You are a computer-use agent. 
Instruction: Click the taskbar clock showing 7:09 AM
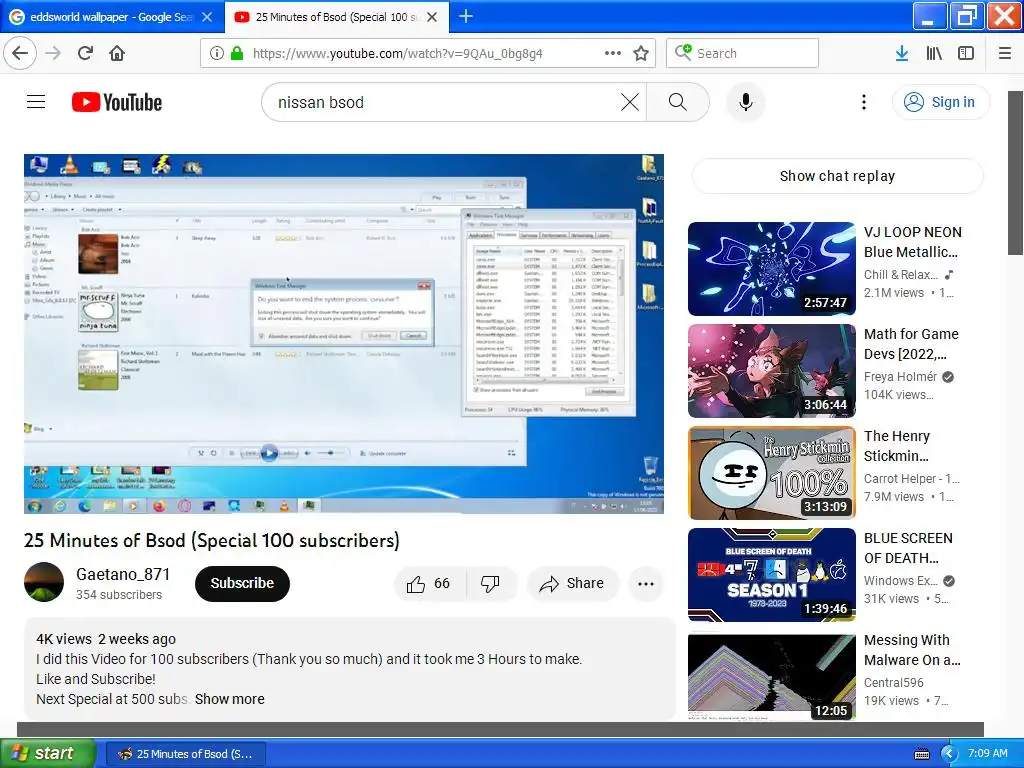point(987,753)
